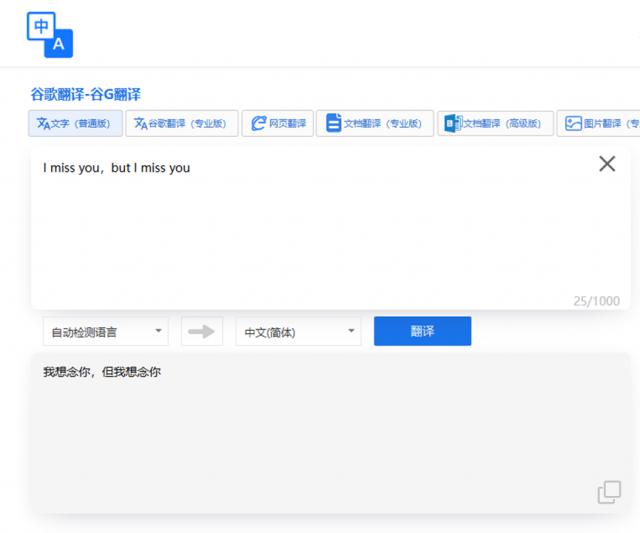This screenshot has width=640, height=533.
Task: Click the source text "I miss you, but I miss you"
Action: click(116, 168)
